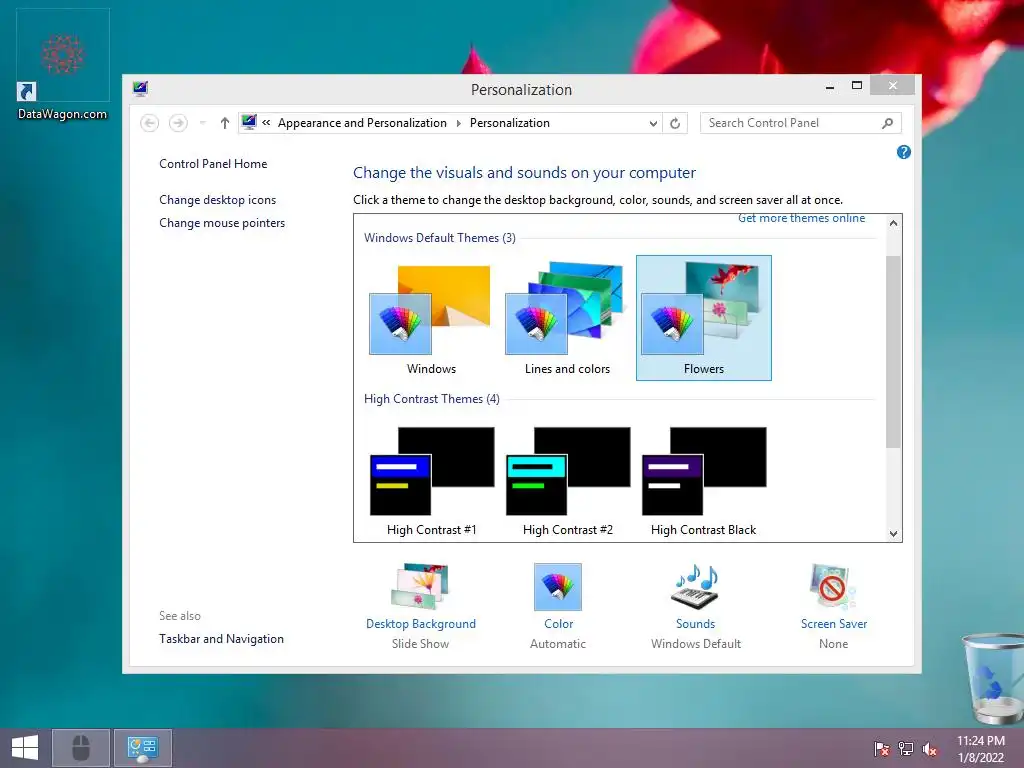Viewport: 1024px width, 768px height.
Task: Open the Color settings swatch icon
Action: coord(558,586)
